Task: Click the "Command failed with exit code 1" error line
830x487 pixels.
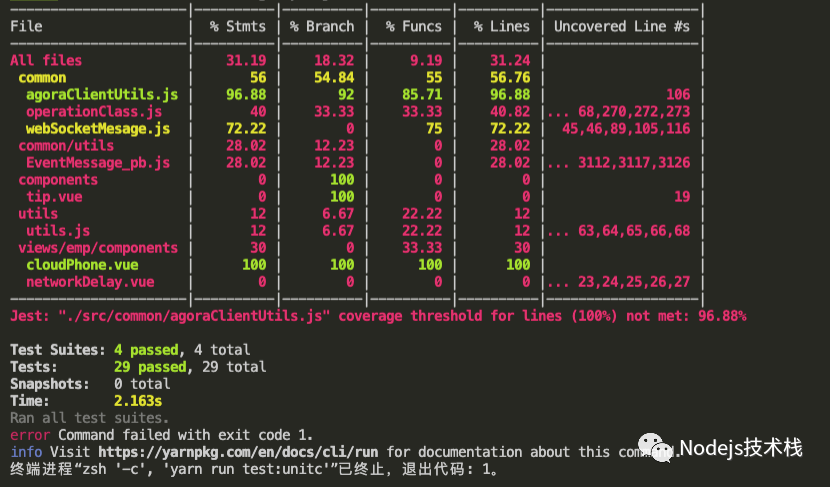Action: pyautogui.click(x=185, y=435)
